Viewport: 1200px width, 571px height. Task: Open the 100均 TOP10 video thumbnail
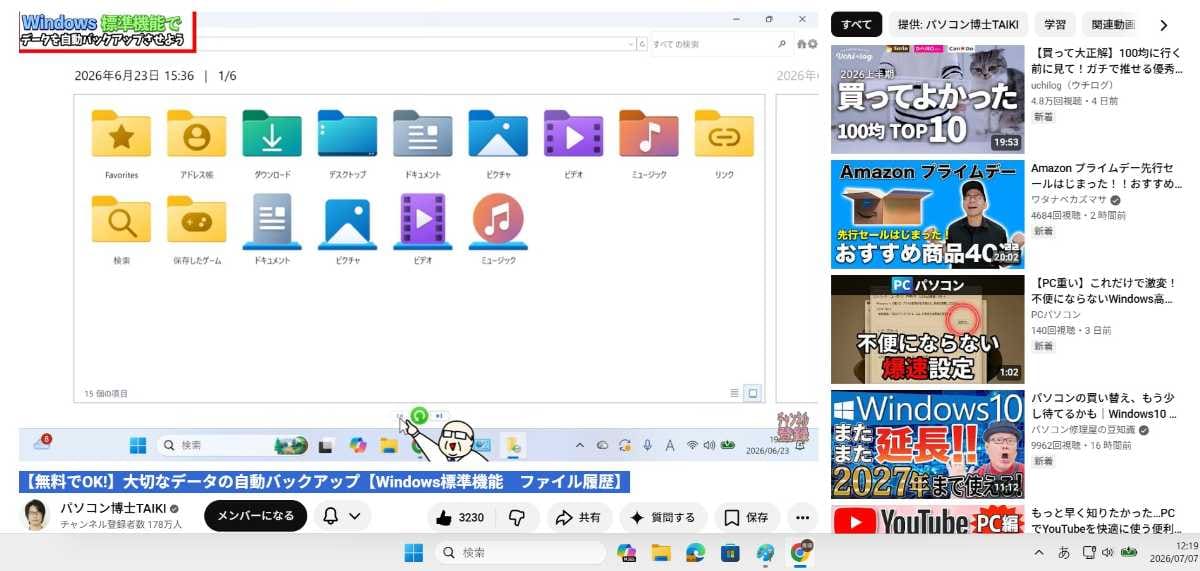tap(927, 99)
